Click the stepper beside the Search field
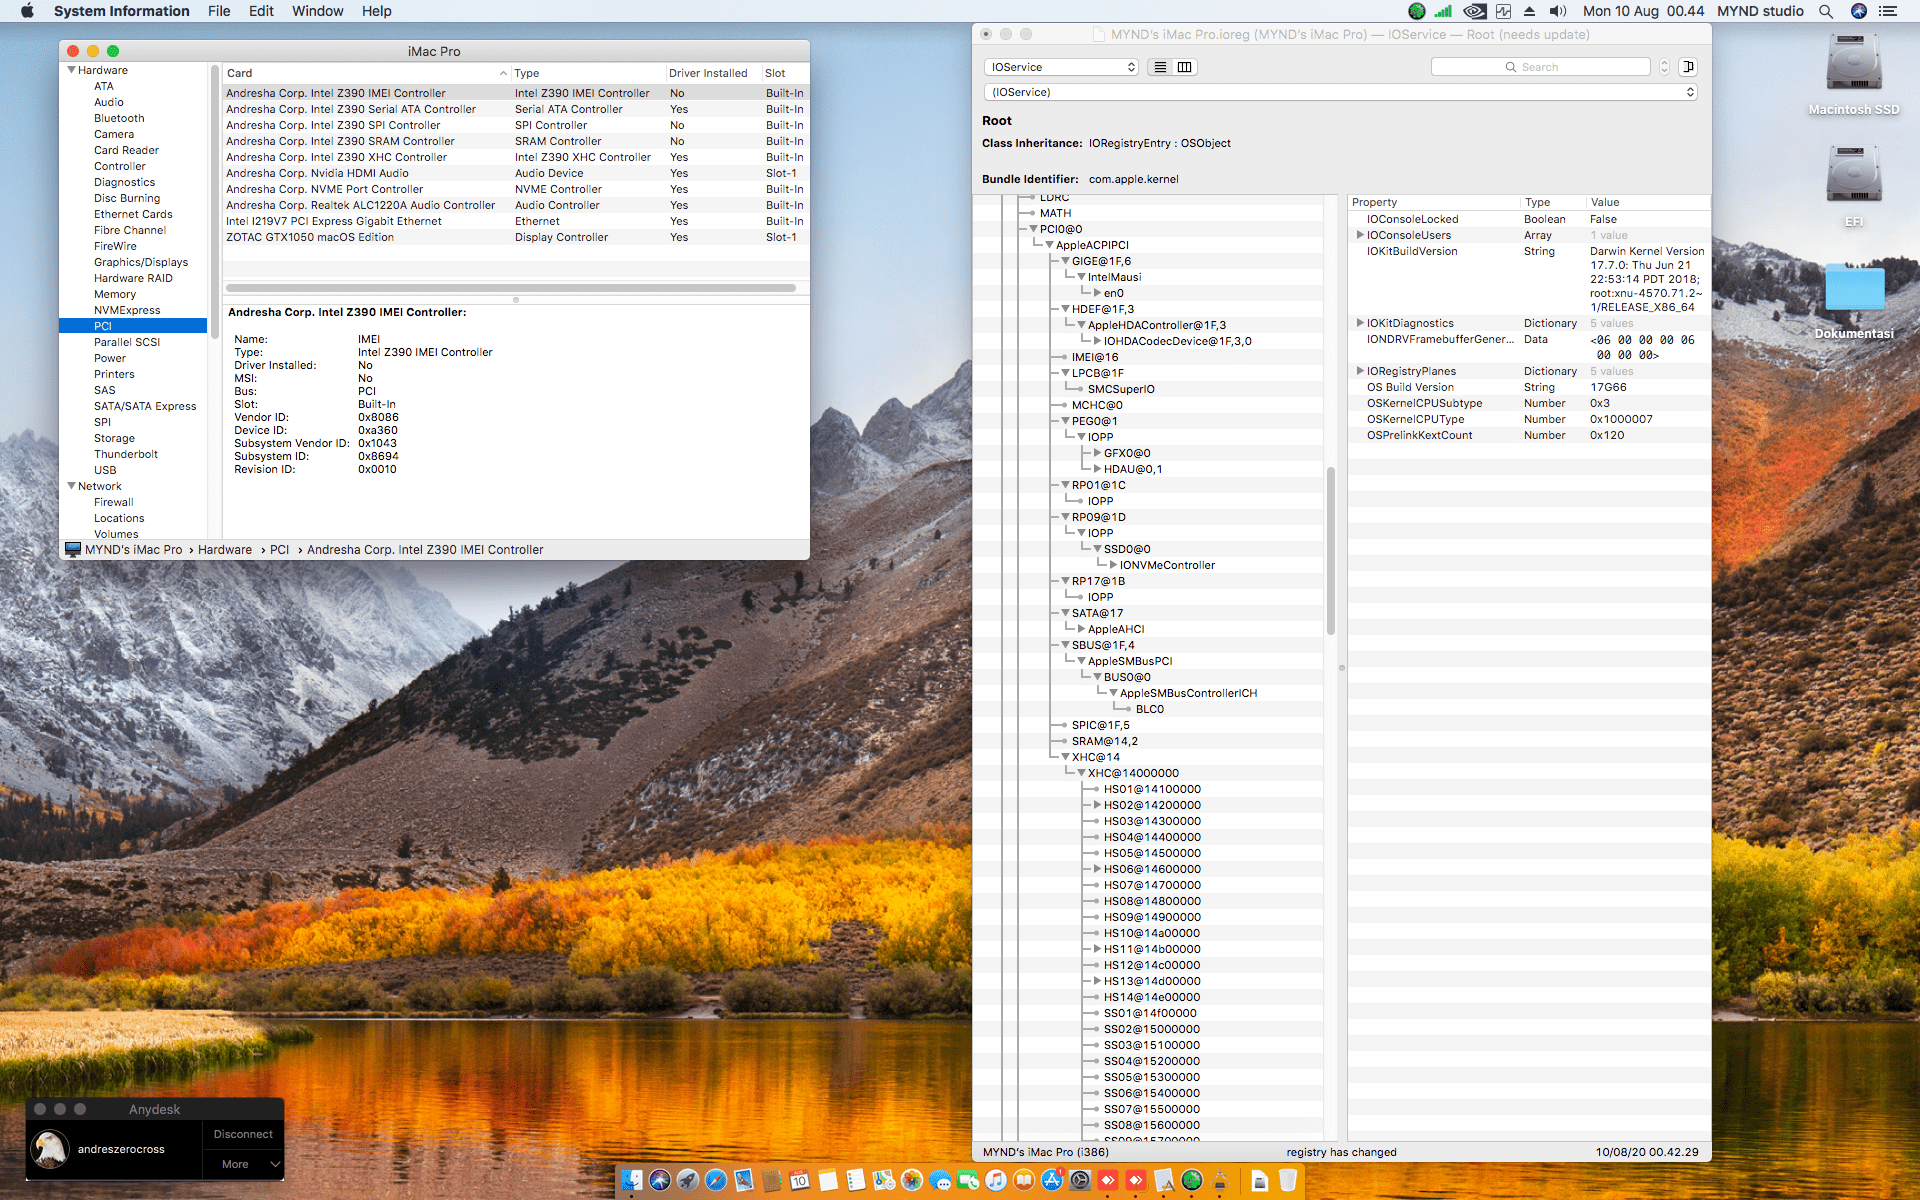1920x1200 pixels. point(1664,67)
